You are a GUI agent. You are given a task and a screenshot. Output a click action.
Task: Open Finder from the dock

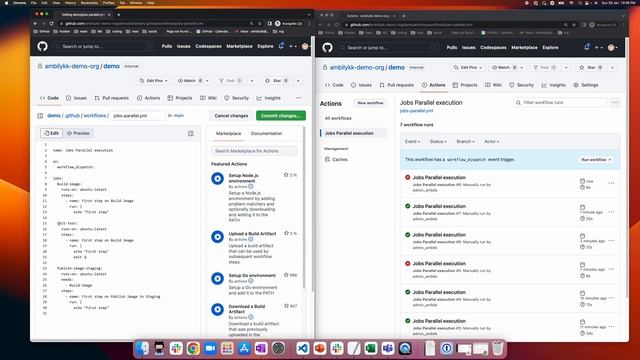click(142, 348)
